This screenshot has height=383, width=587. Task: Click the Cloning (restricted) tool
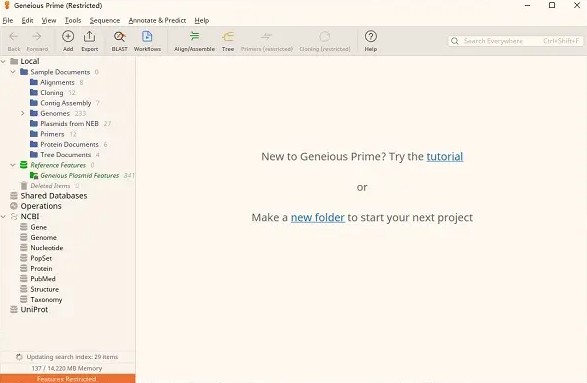point(325,41)
